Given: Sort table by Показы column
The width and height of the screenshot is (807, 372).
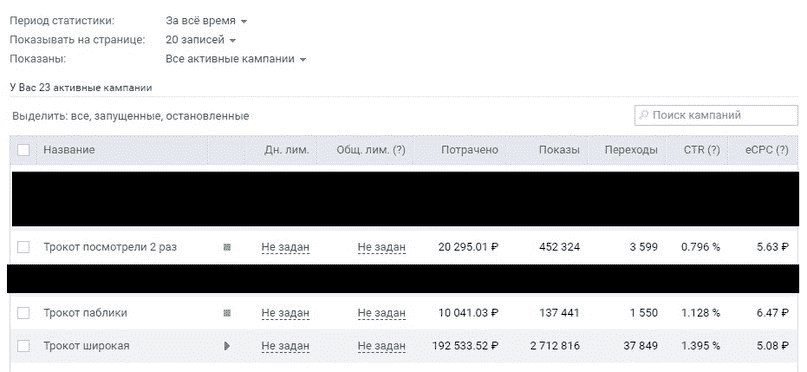Looking at the screenshot, I should coord(559,150).
